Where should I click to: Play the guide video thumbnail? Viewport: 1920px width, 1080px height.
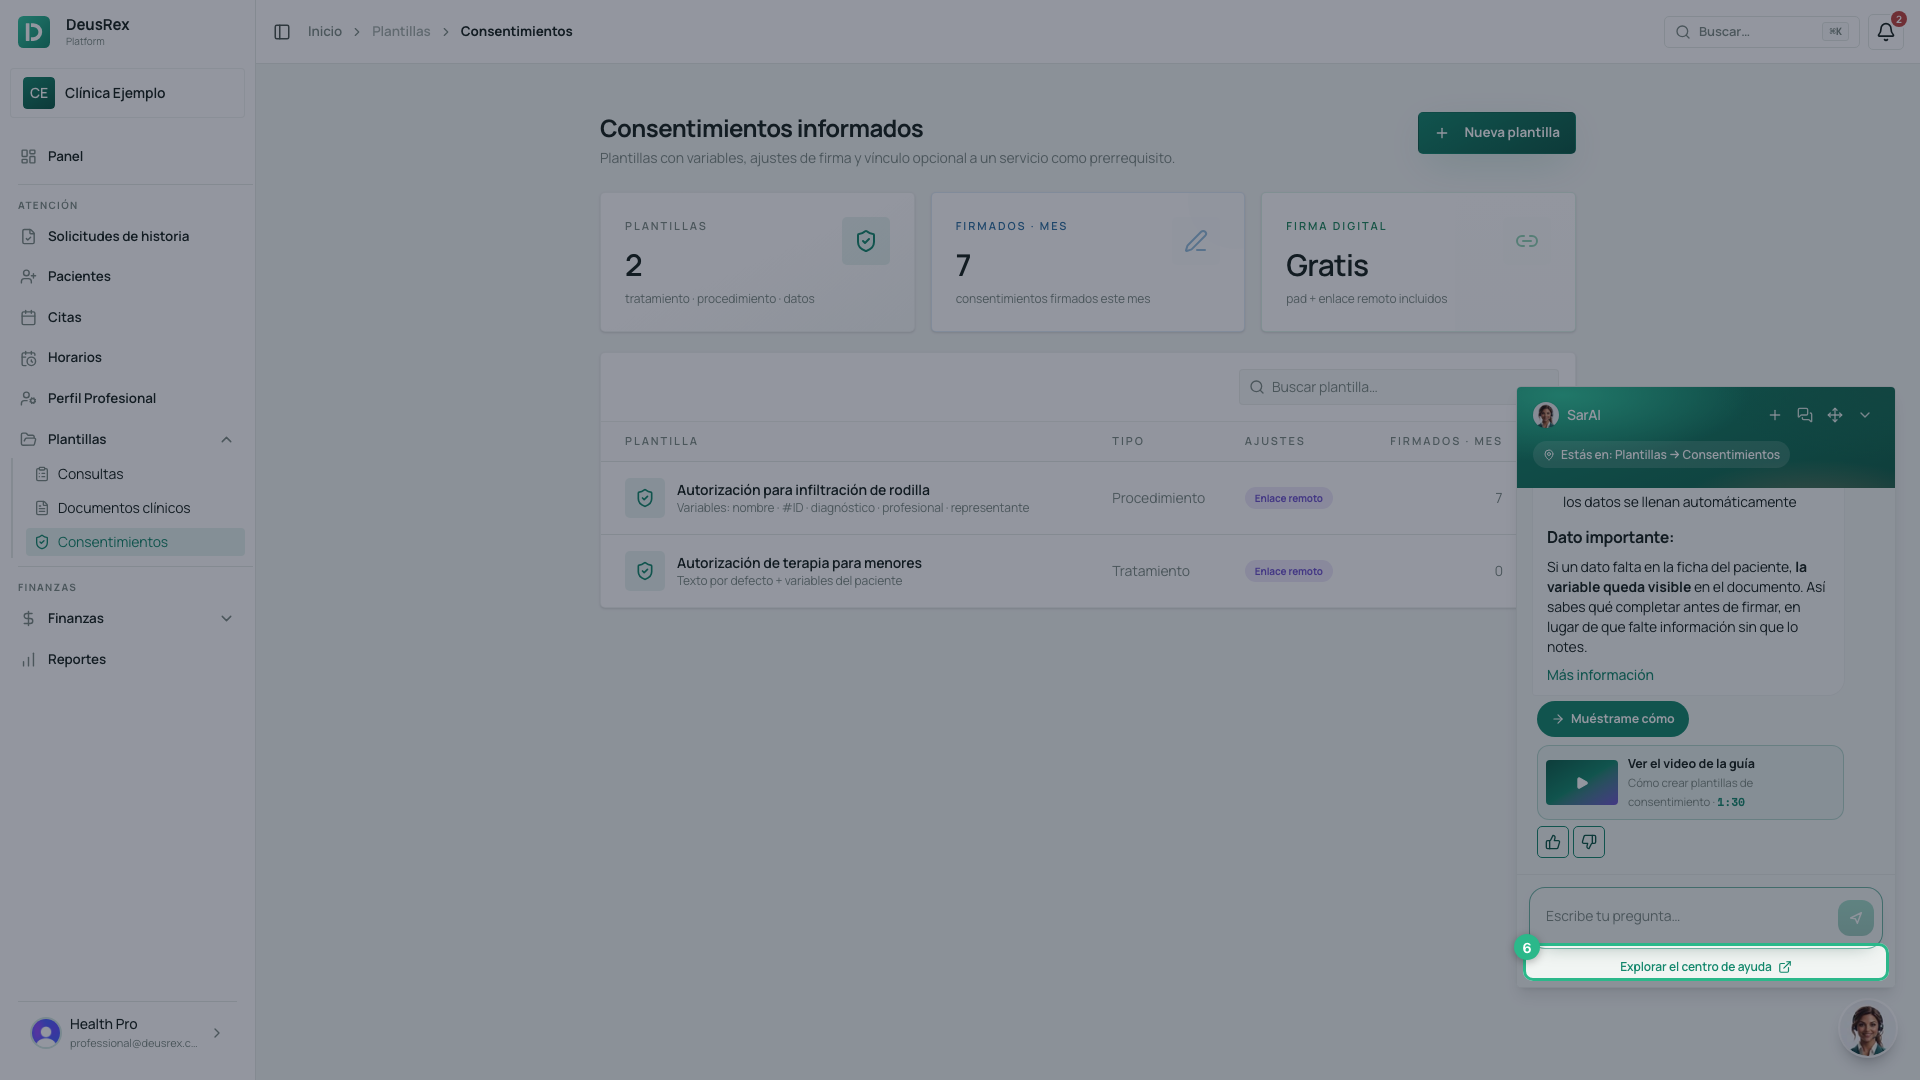click(1582, 783)
